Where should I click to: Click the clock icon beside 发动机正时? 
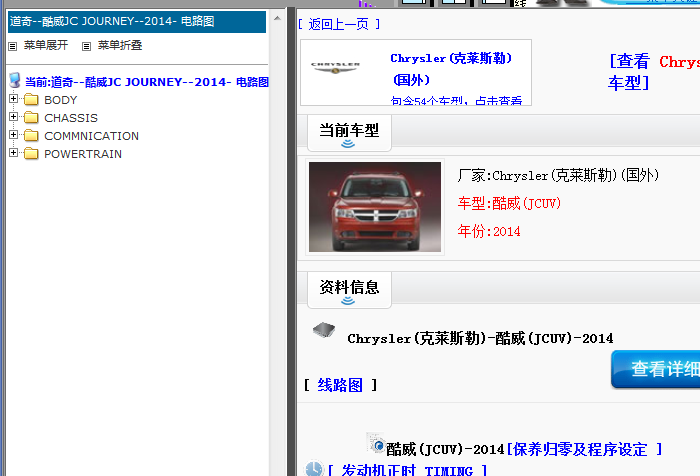pyautogui.click(x=314, y=468)
